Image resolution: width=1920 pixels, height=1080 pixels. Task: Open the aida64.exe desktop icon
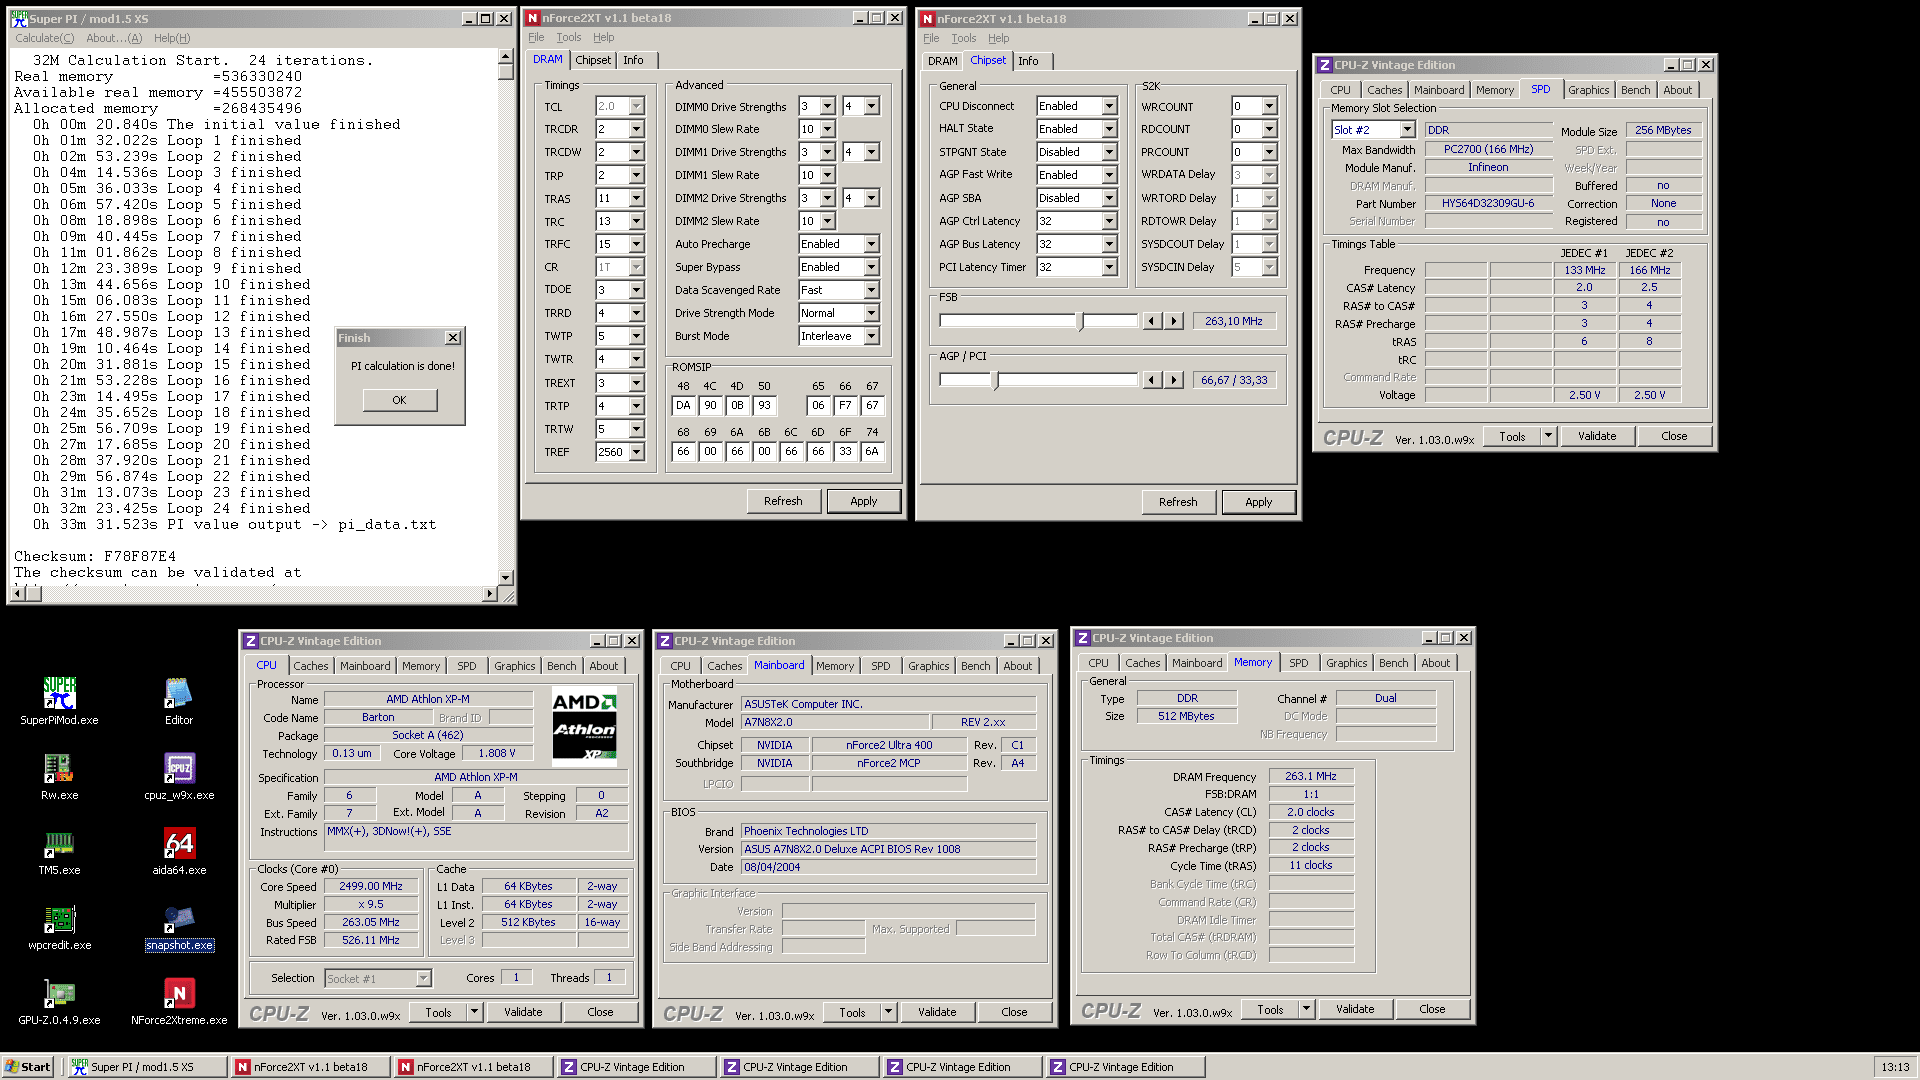tap(179, 851)
